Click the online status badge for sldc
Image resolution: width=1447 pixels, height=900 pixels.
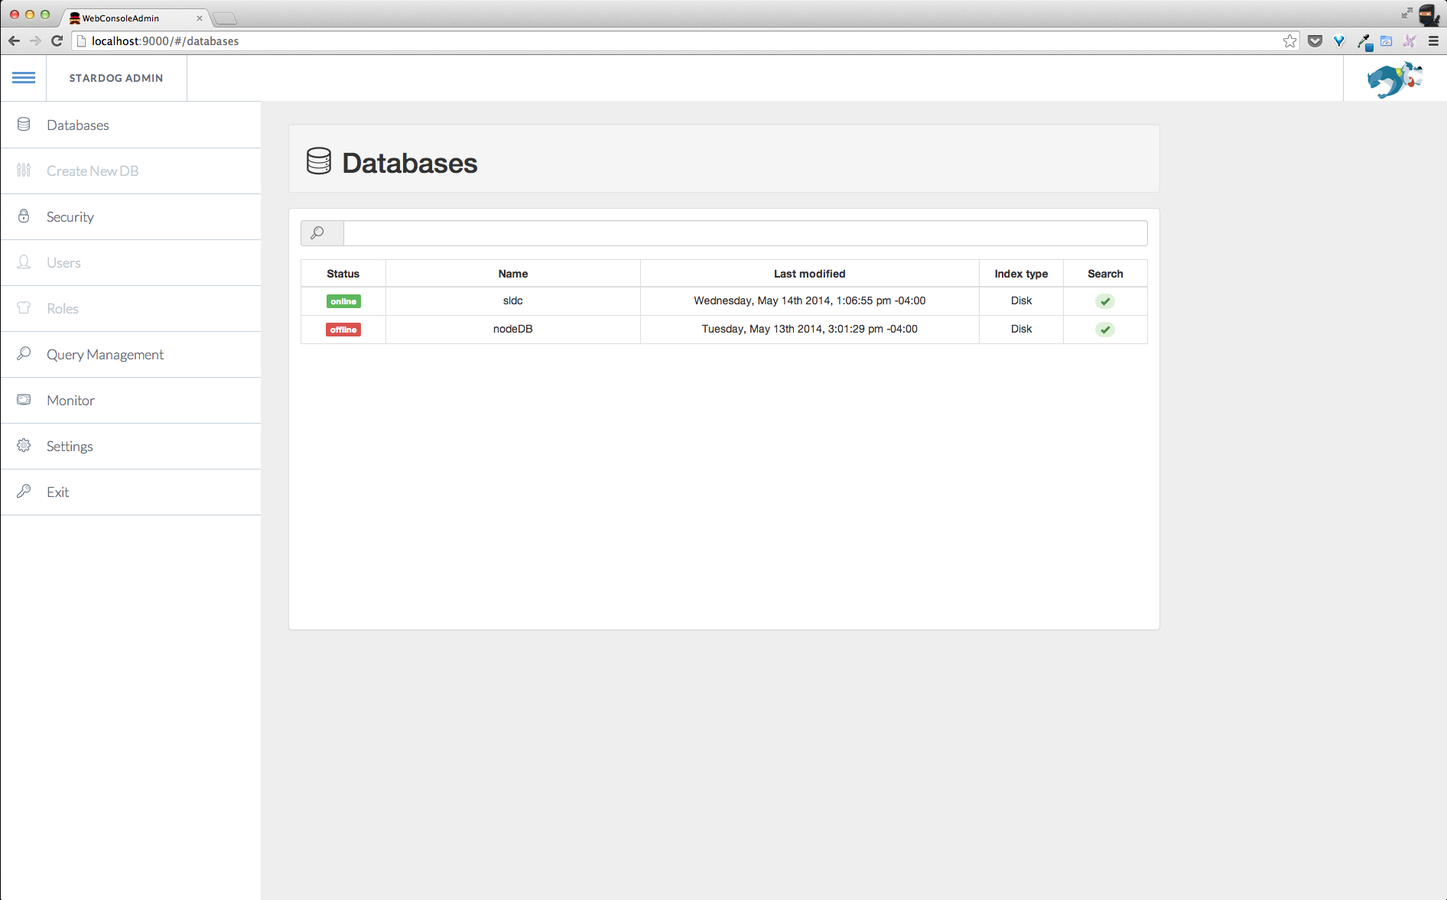343,301
